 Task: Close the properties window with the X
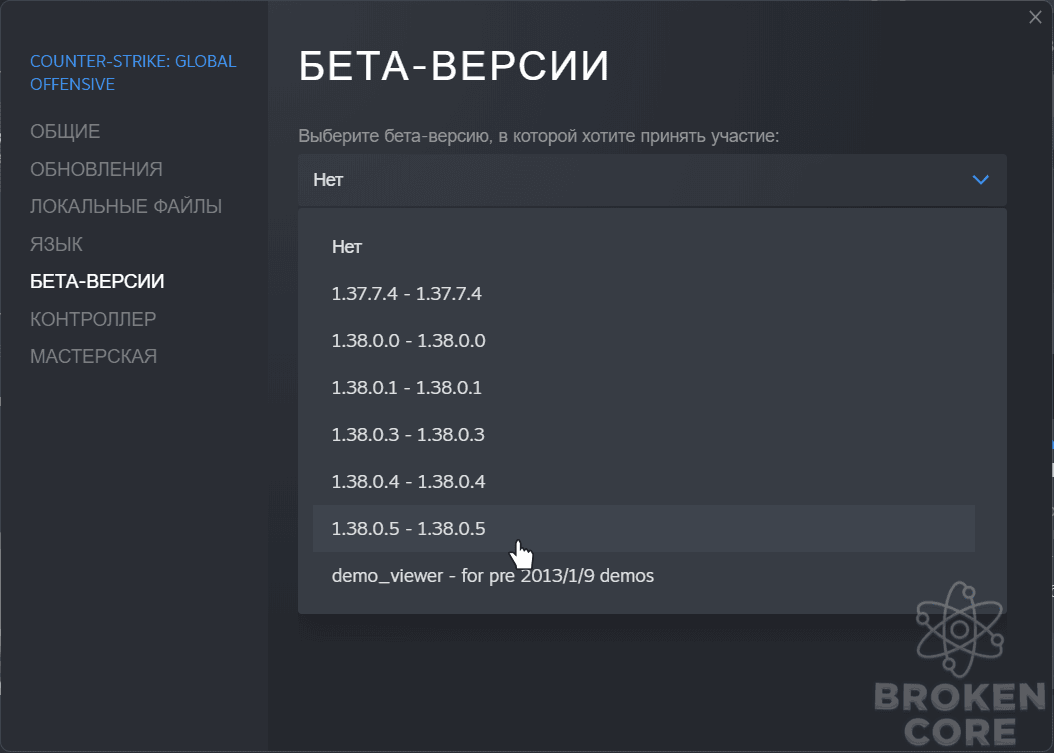point(1035,17)
